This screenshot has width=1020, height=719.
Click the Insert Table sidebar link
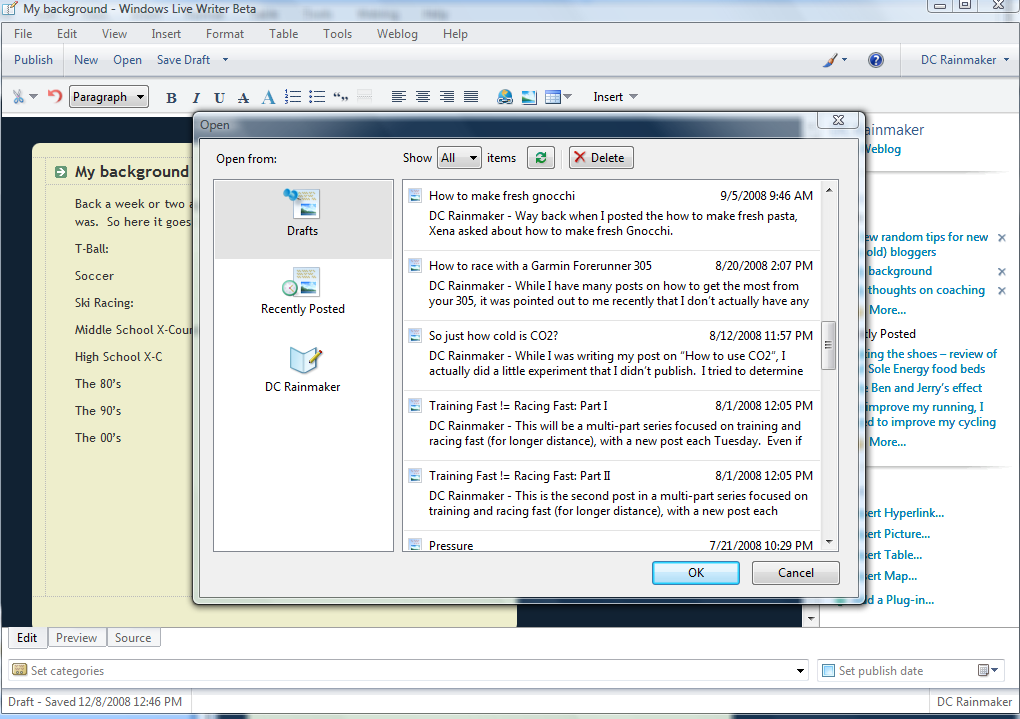894,555
